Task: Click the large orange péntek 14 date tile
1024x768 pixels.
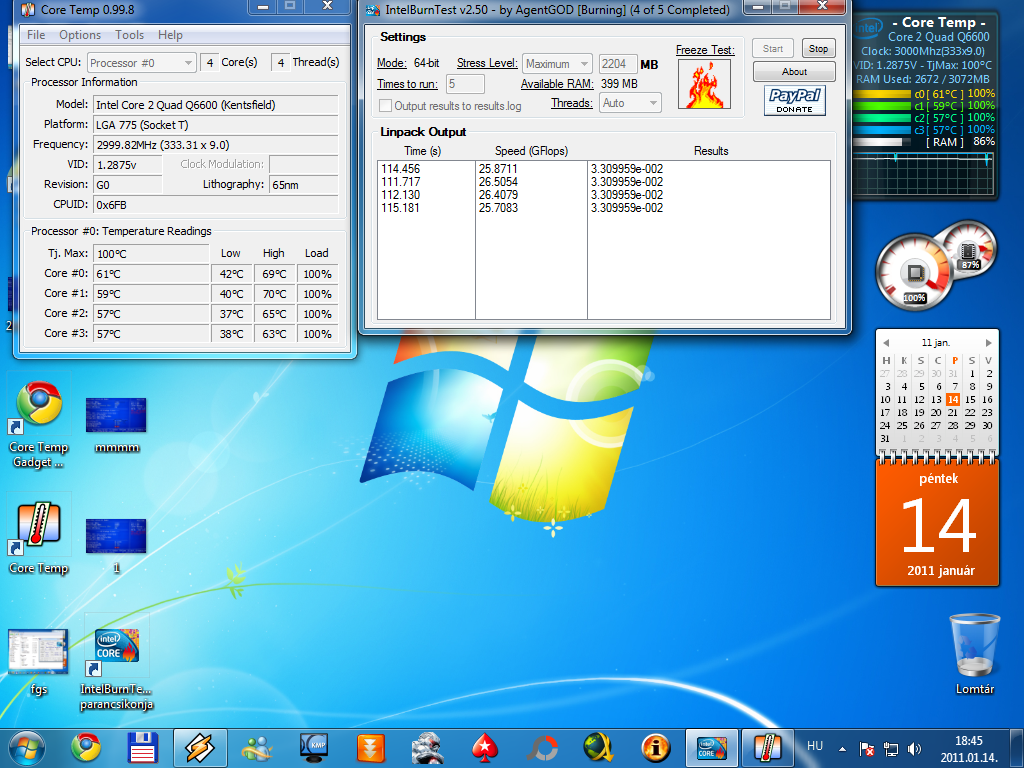Action: click(937, 523)
